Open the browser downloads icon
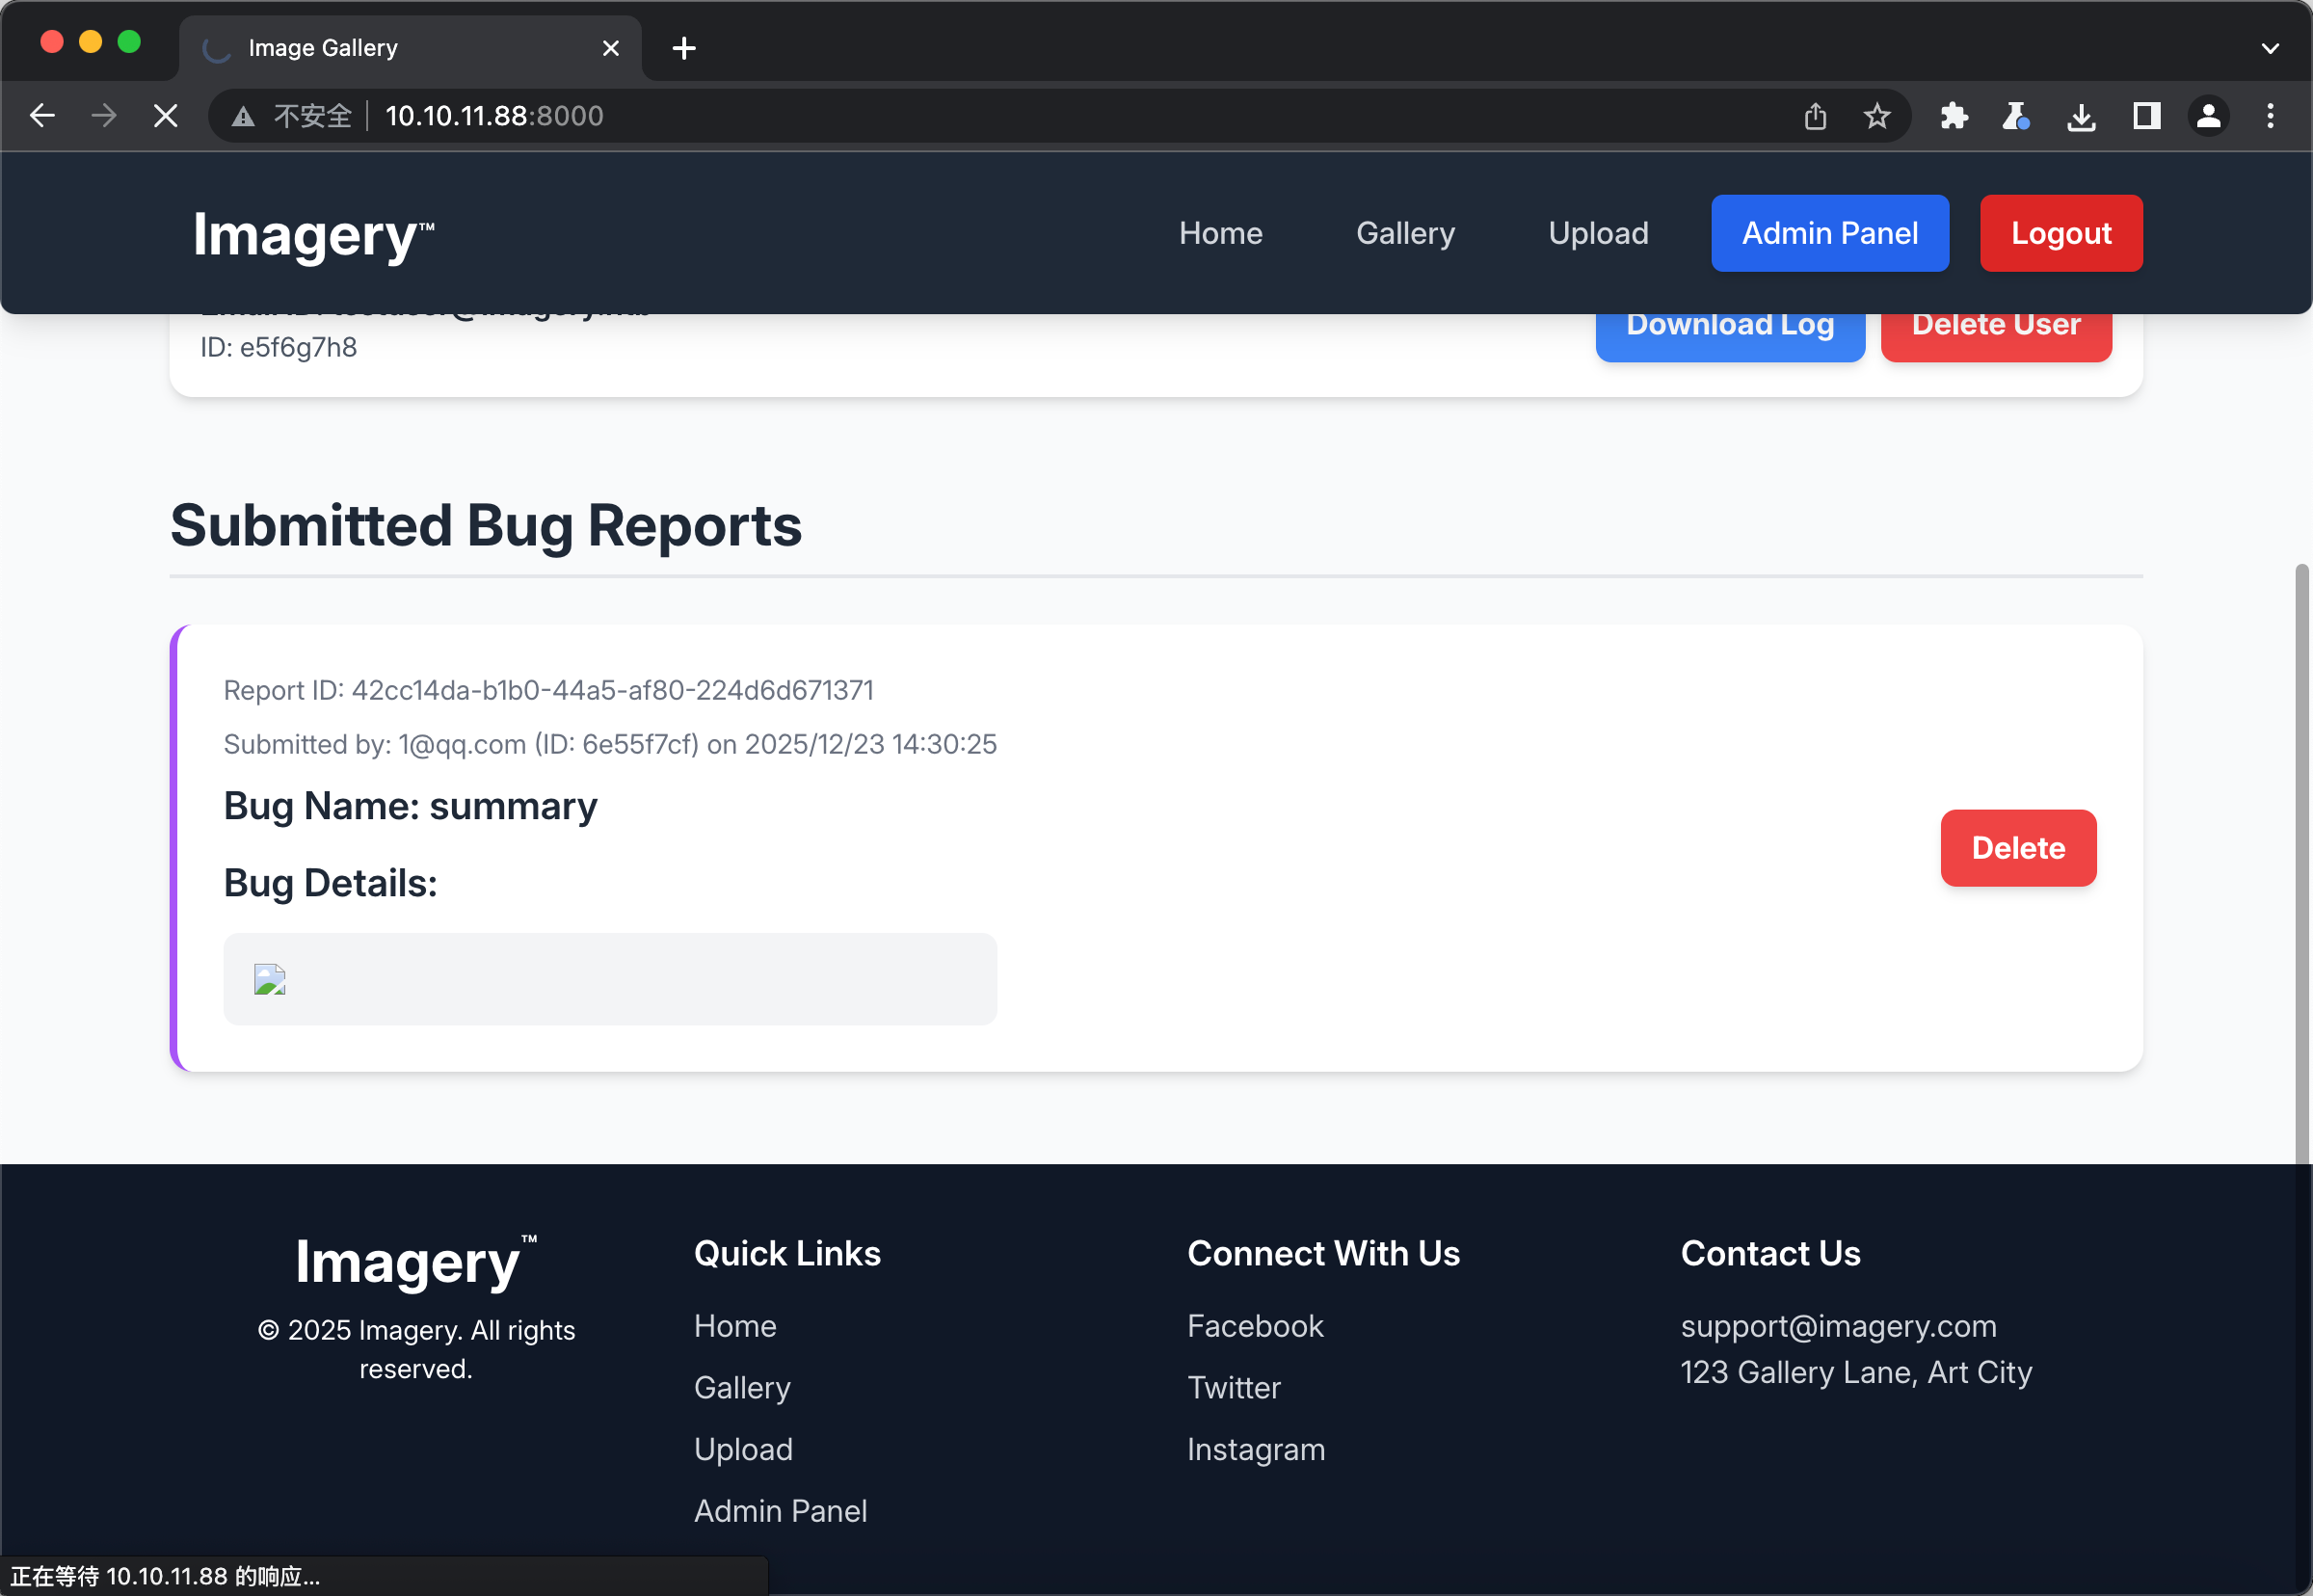 coord(2081,116)
